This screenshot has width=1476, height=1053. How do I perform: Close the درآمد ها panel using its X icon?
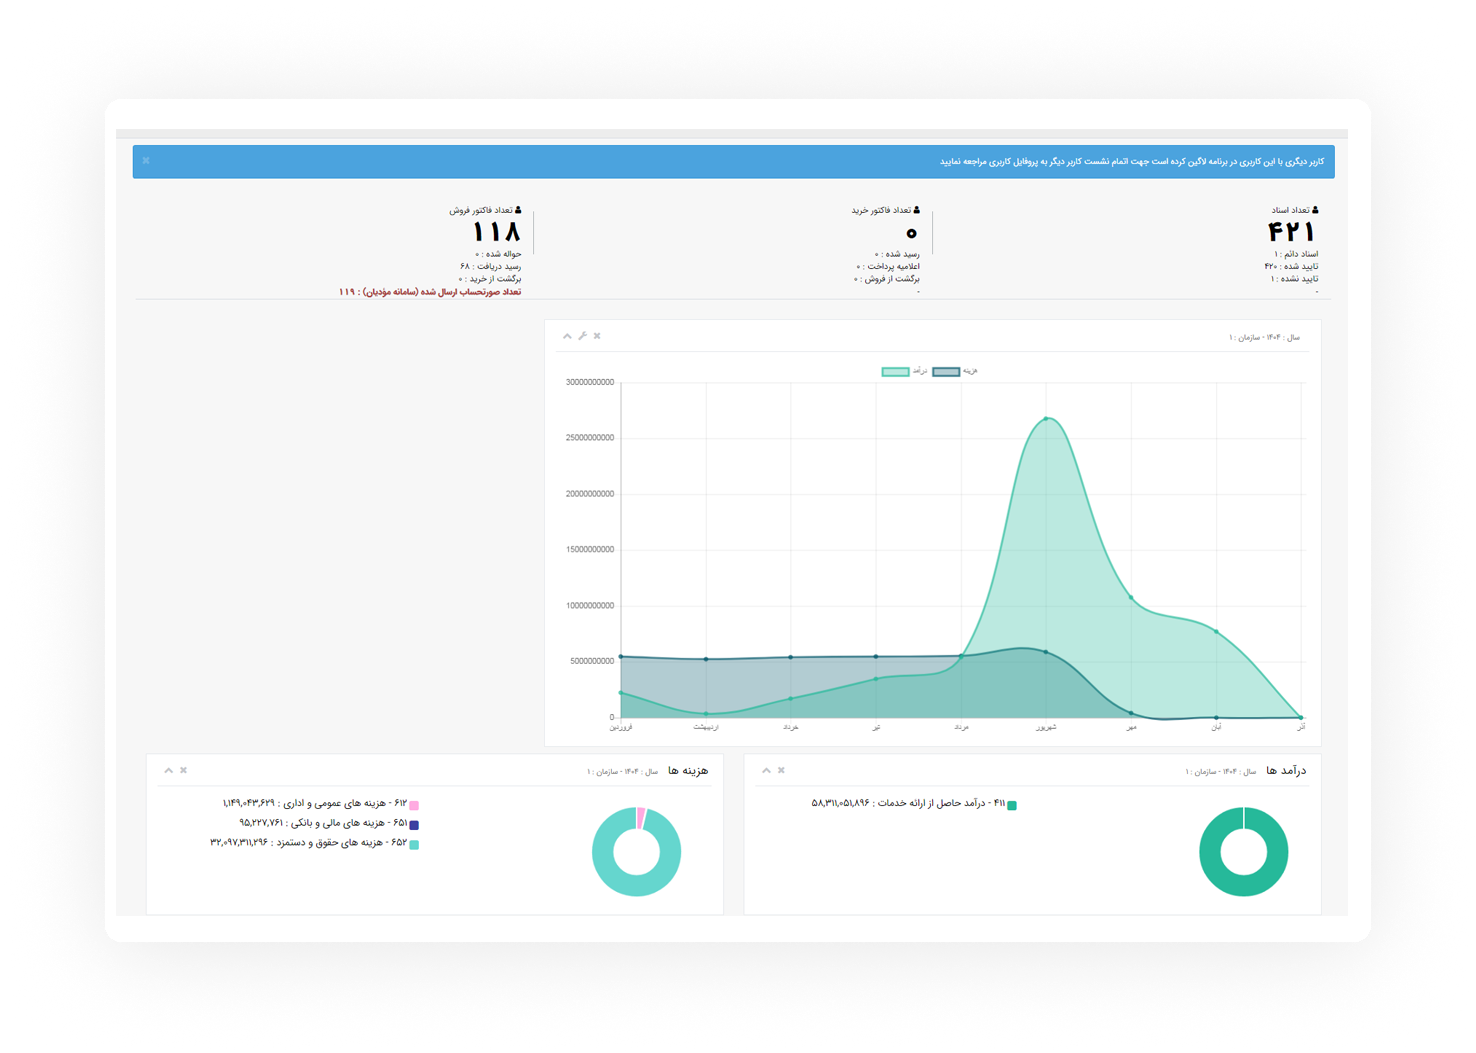coord(781,770)
